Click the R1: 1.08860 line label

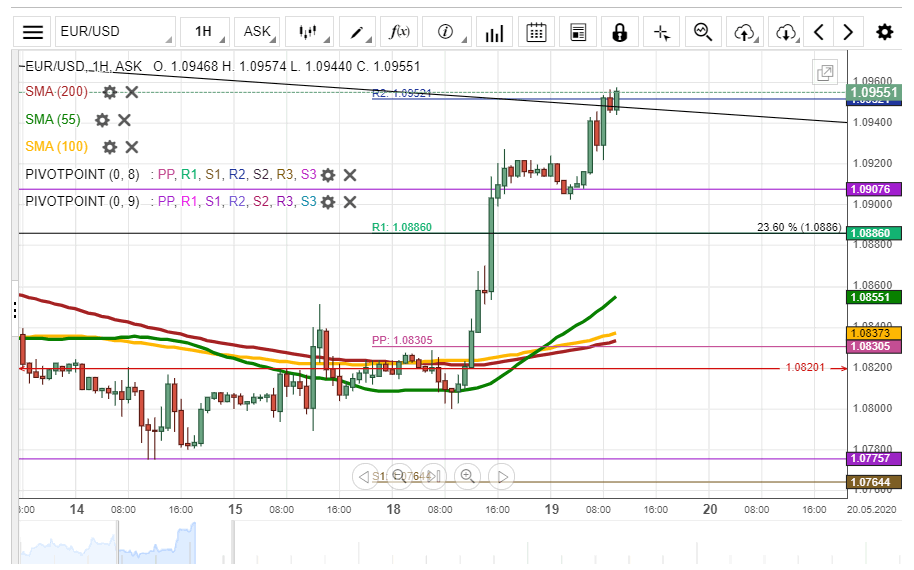pos(402,227)
